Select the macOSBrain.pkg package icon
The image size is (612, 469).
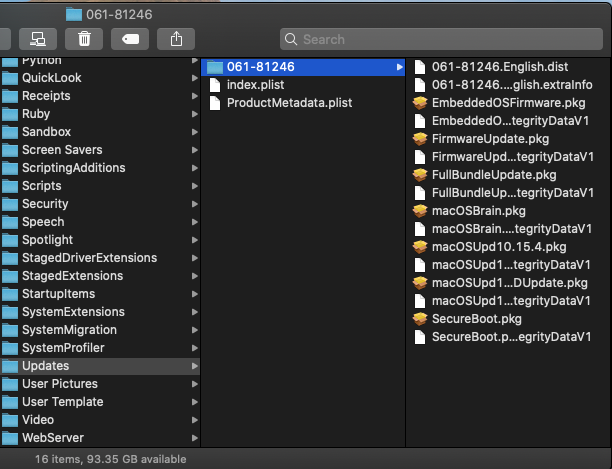pos(420,211)
